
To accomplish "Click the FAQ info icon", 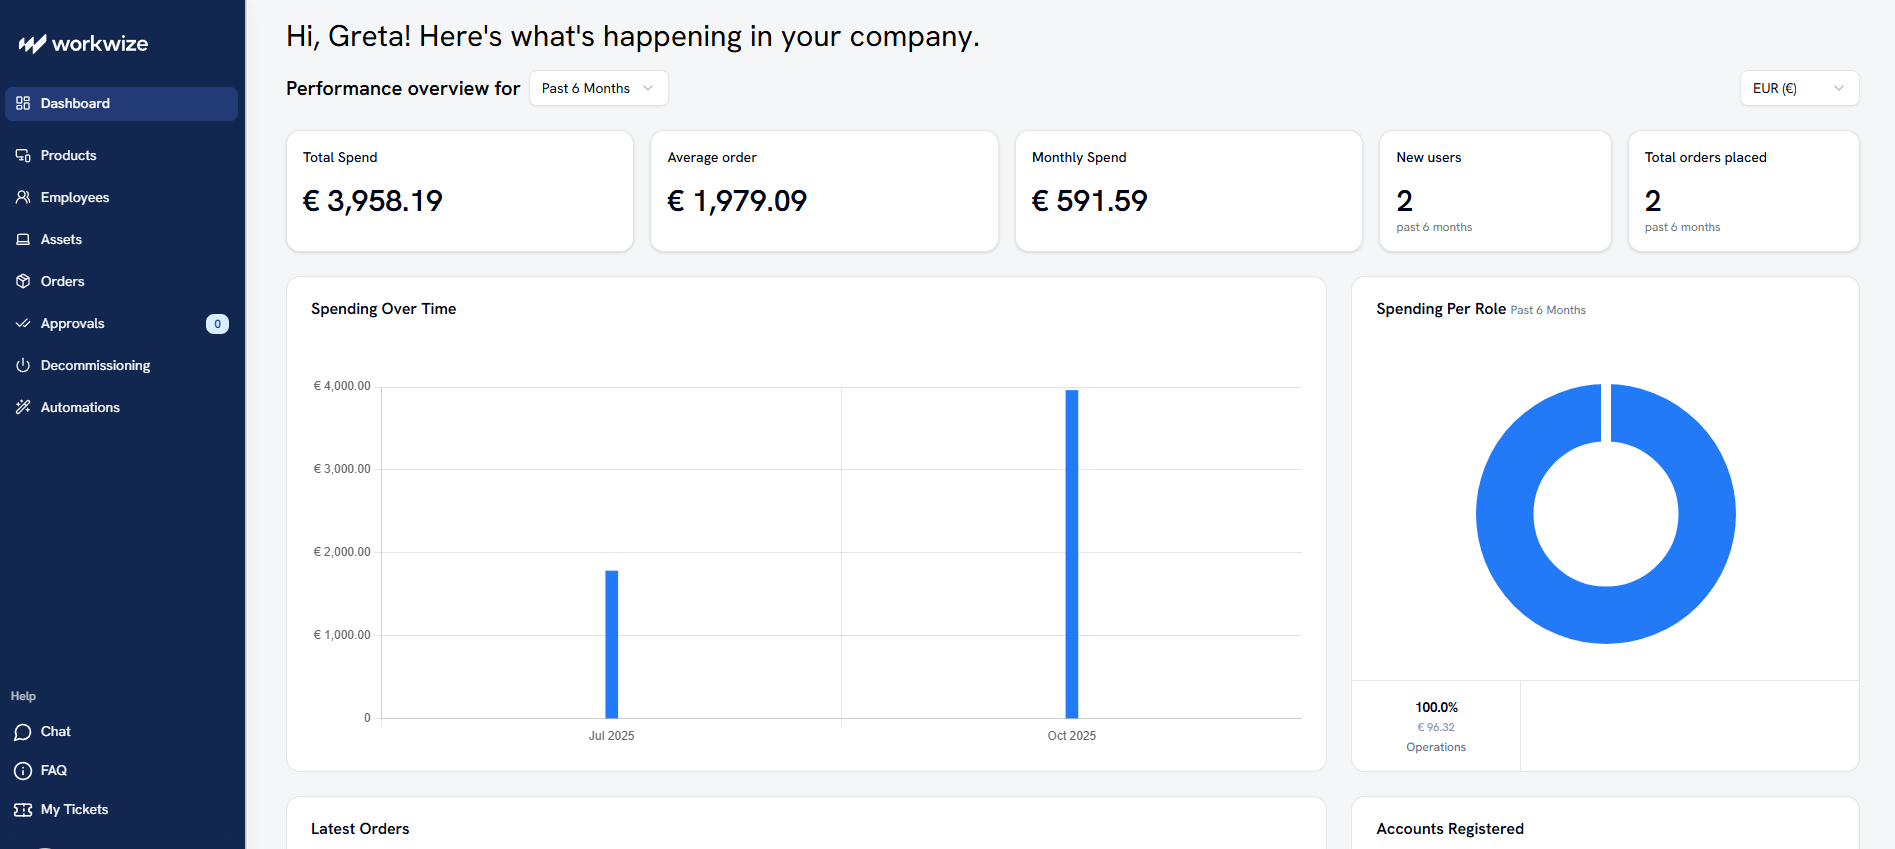I will [x=23, y=771].
